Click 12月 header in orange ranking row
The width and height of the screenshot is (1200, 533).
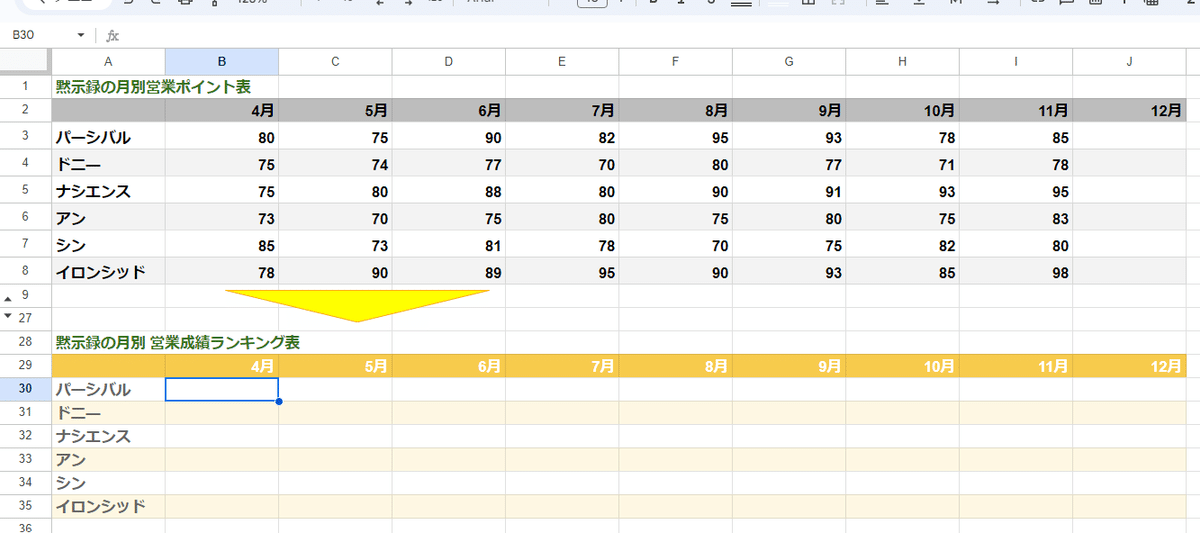pyautogui.click(x=1129, y=366)
